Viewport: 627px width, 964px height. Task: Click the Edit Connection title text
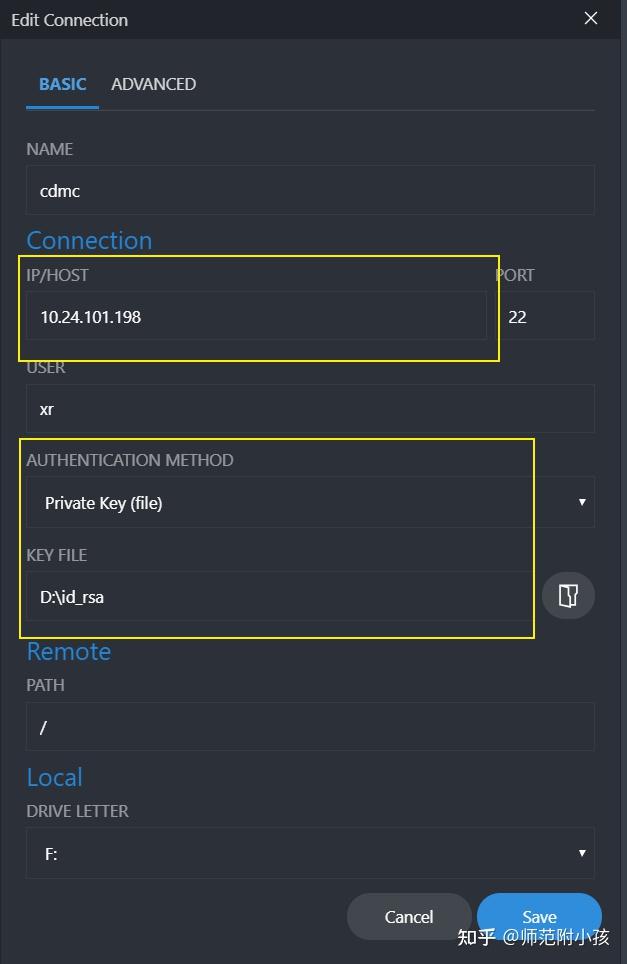[69, 19]
